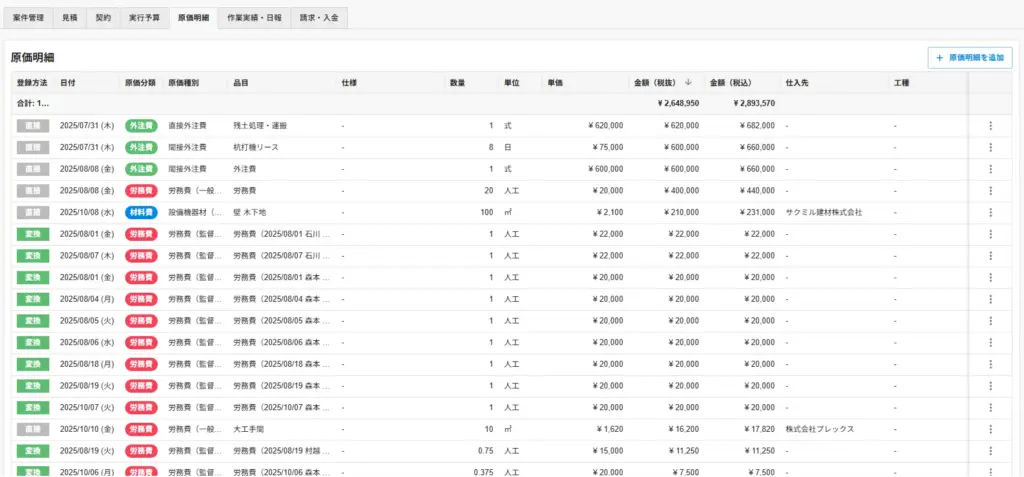The width and height of the screenshot is (1024, 477).
Task: Sort by the 単価 column header
Action: click(556, 83)
